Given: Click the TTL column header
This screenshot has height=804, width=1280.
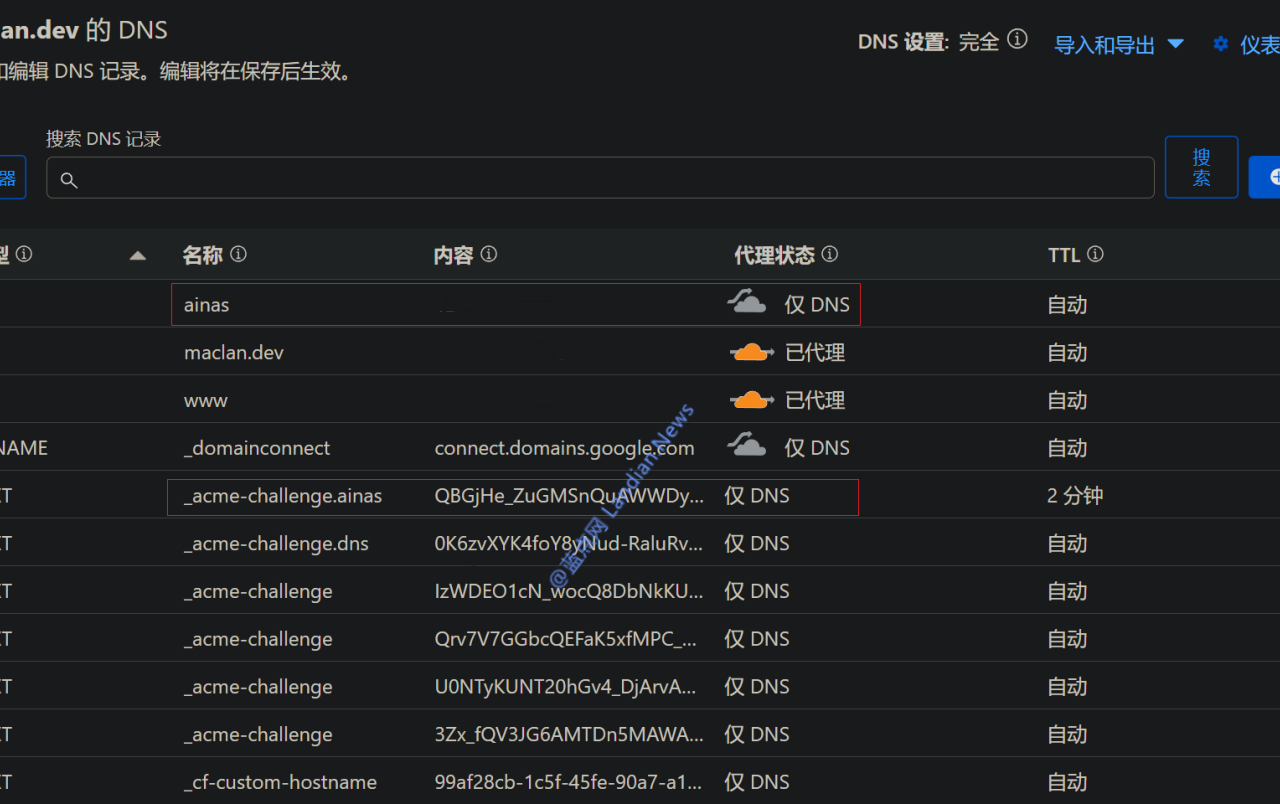Looking at the screenshot, I should click(x=1064, y=255).
